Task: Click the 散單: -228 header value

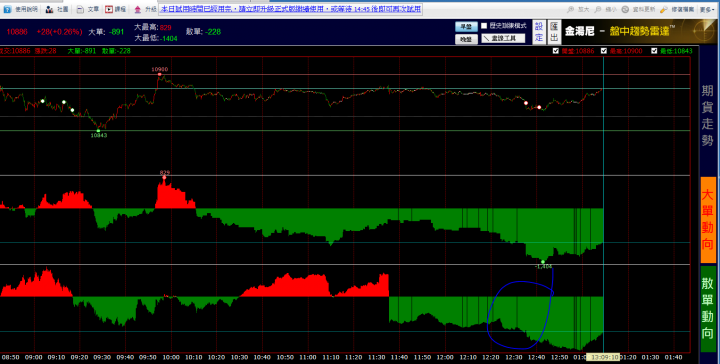Action: [203, 32]
